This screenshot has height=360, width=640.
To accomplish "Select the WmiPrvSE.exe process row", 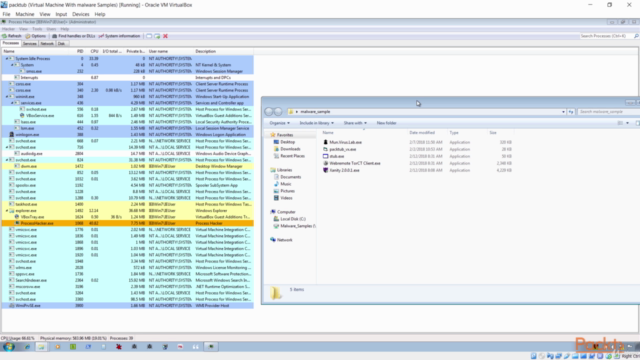I will [x=127, y=305].
